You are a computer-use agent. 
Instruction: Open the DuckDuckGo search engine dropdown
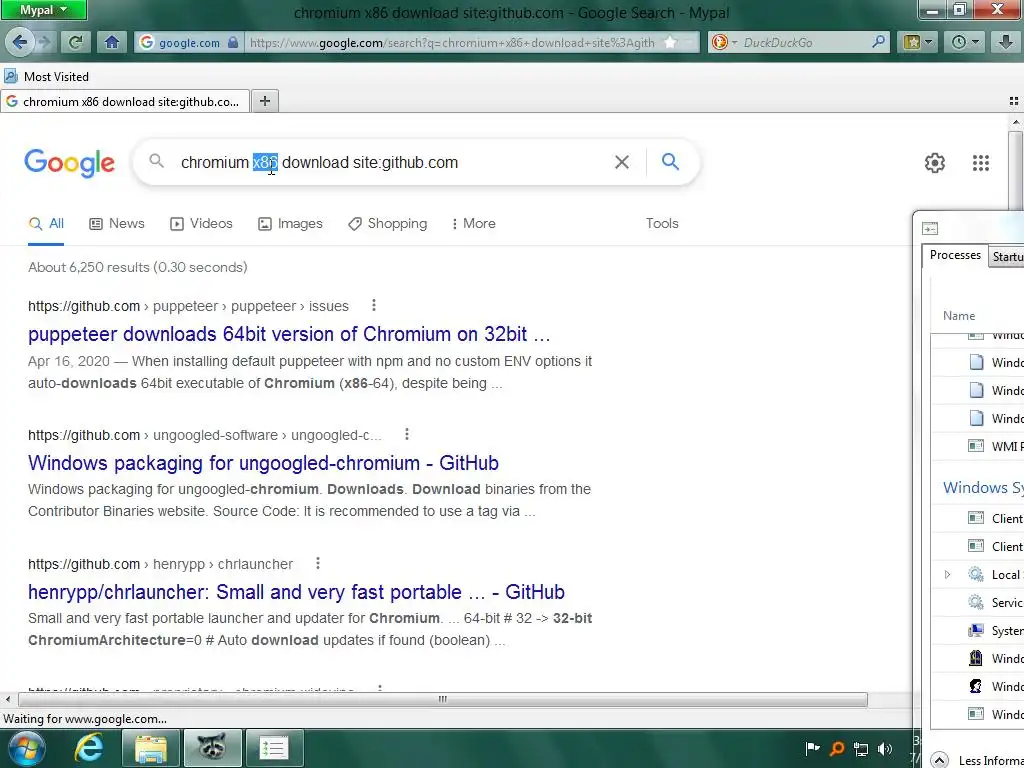tap(724, 42)
